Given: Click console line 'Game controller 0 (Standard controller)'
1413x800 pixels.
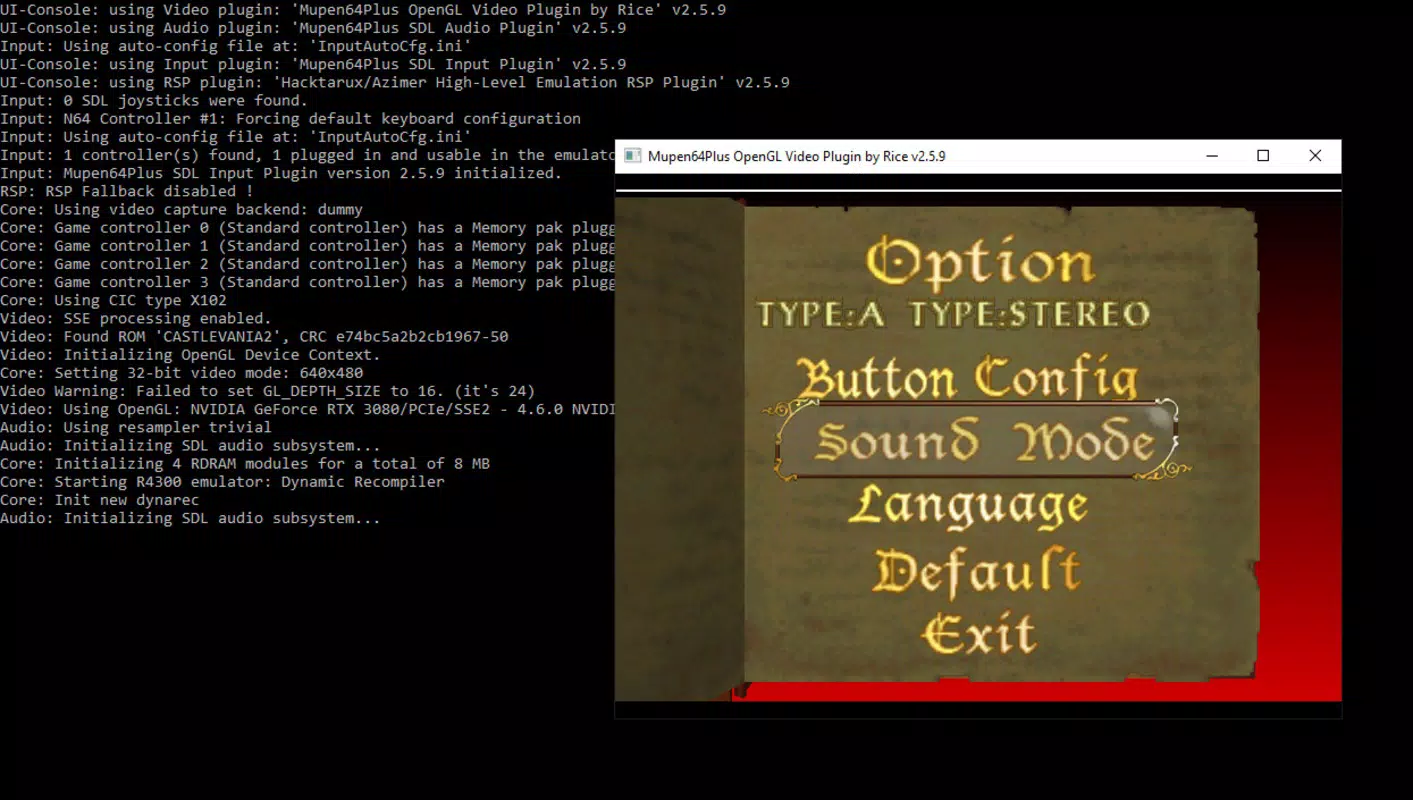Looking at the screenshot, I should pos(307,227).
